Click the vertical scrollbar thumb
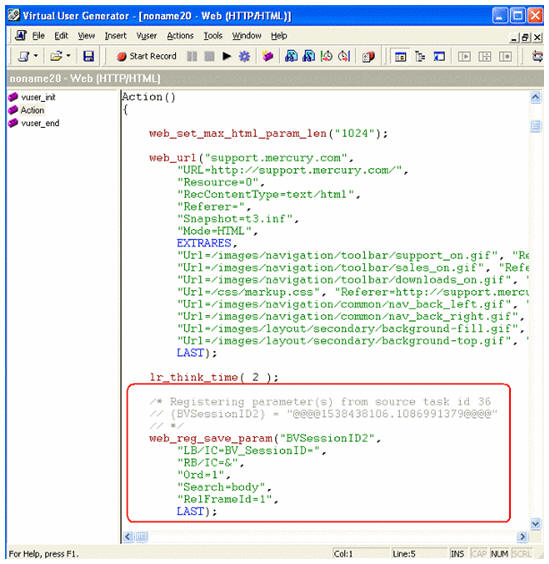The image size is (549, 564). coord(536,126)
